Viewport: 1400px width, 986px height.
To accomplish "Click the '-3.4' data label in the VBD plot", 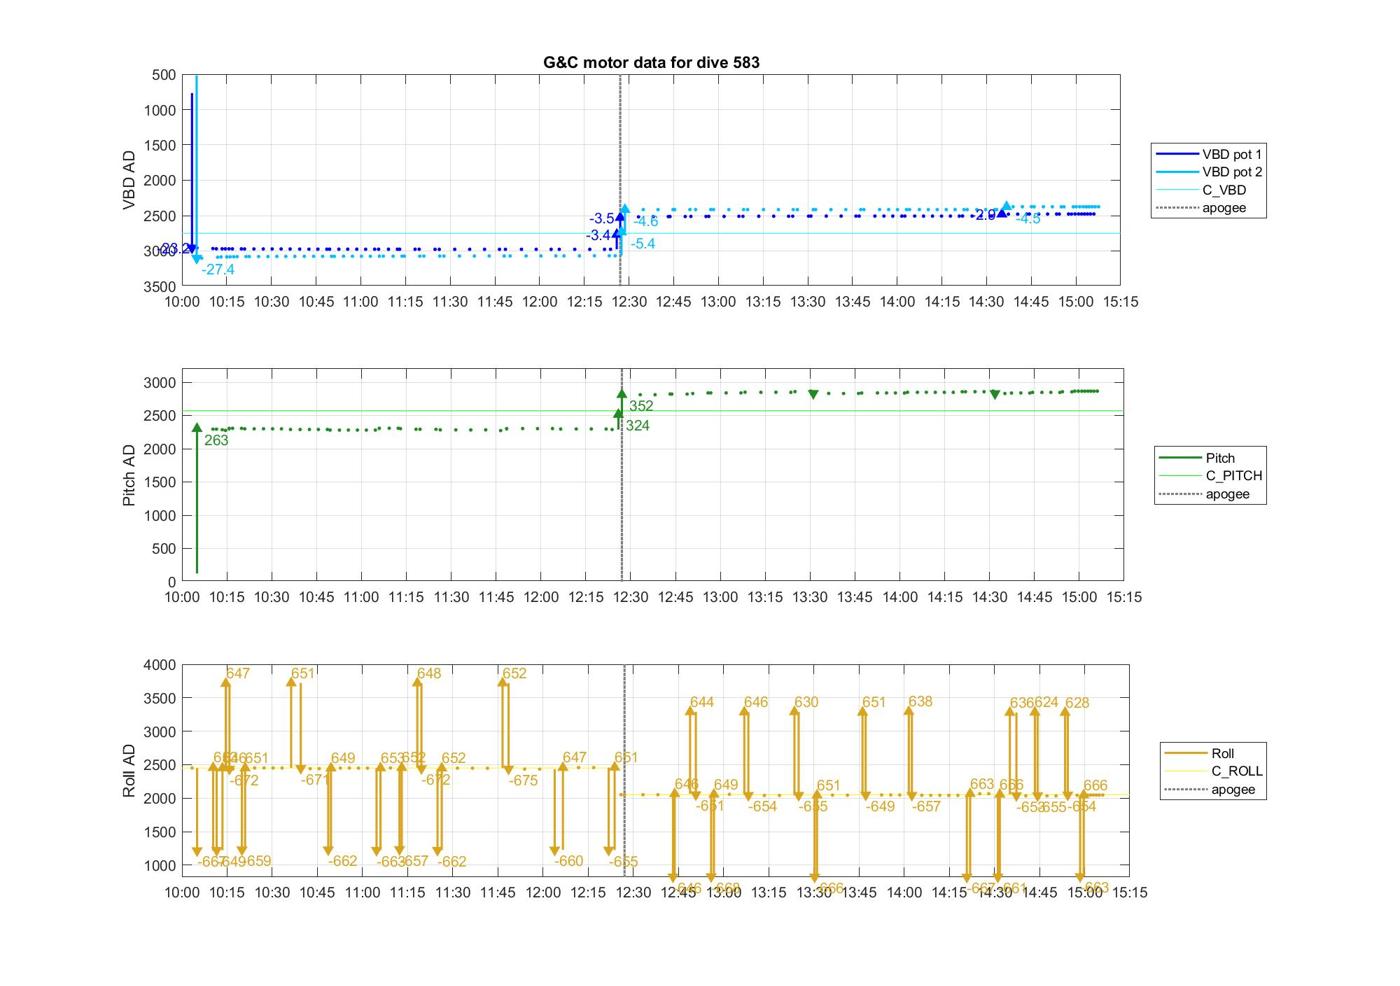I will coord(599,235).
